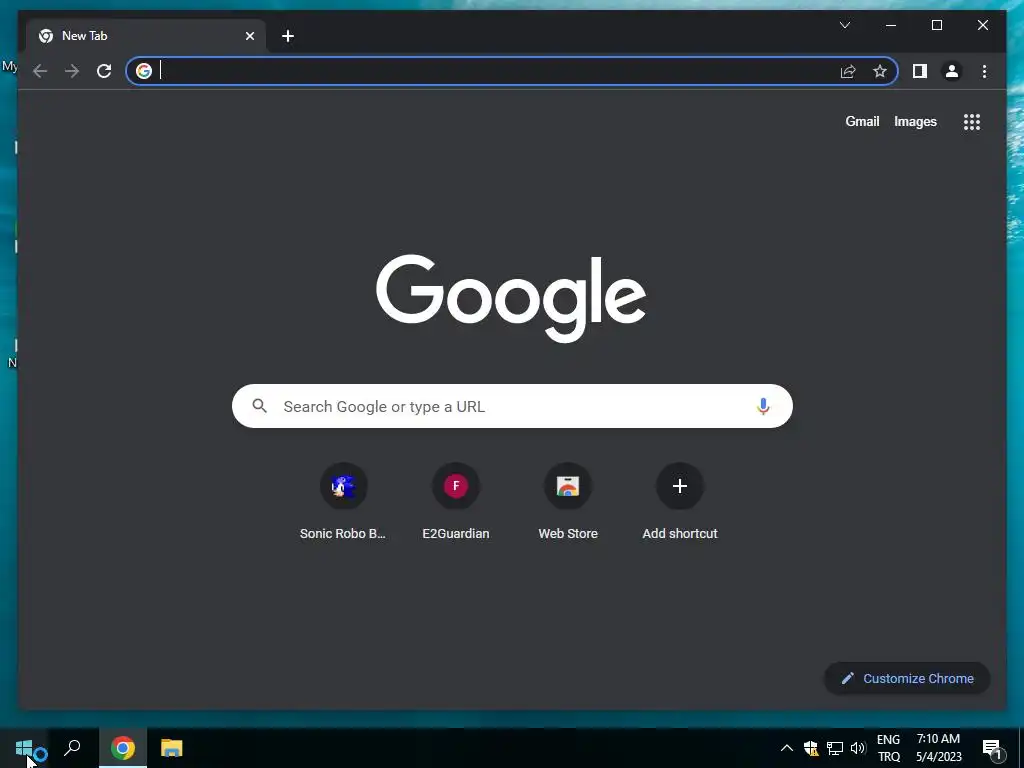Screen dimensions: 1024x768
Task: Reload the page with the refresh icon
Action: (x=104, y=71)
